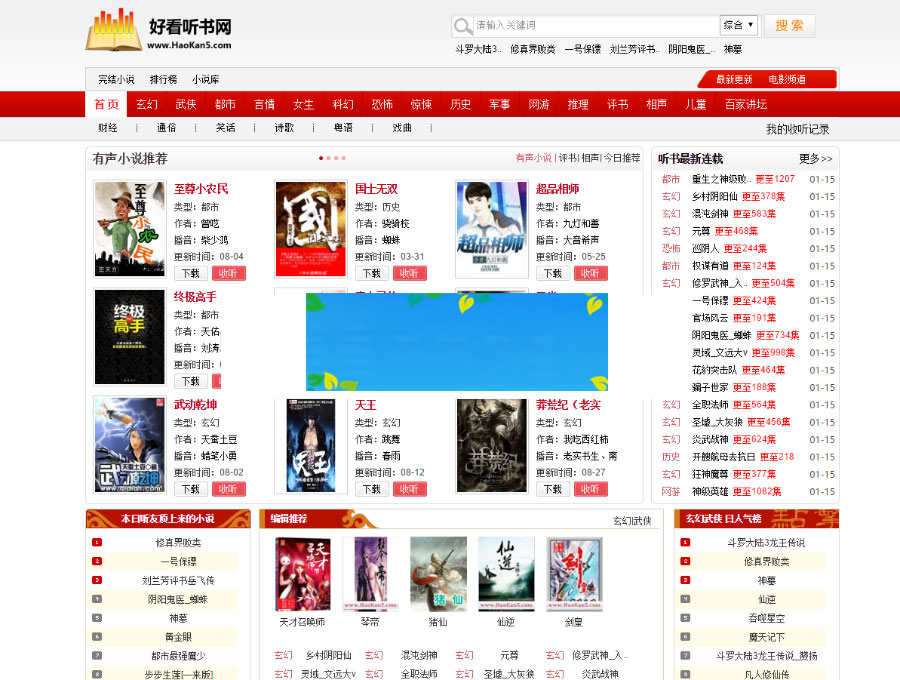Click the magnifying glass search icon
Image resolution: width=900 pixels, height=680 pixels.
(x=461, y=26)
